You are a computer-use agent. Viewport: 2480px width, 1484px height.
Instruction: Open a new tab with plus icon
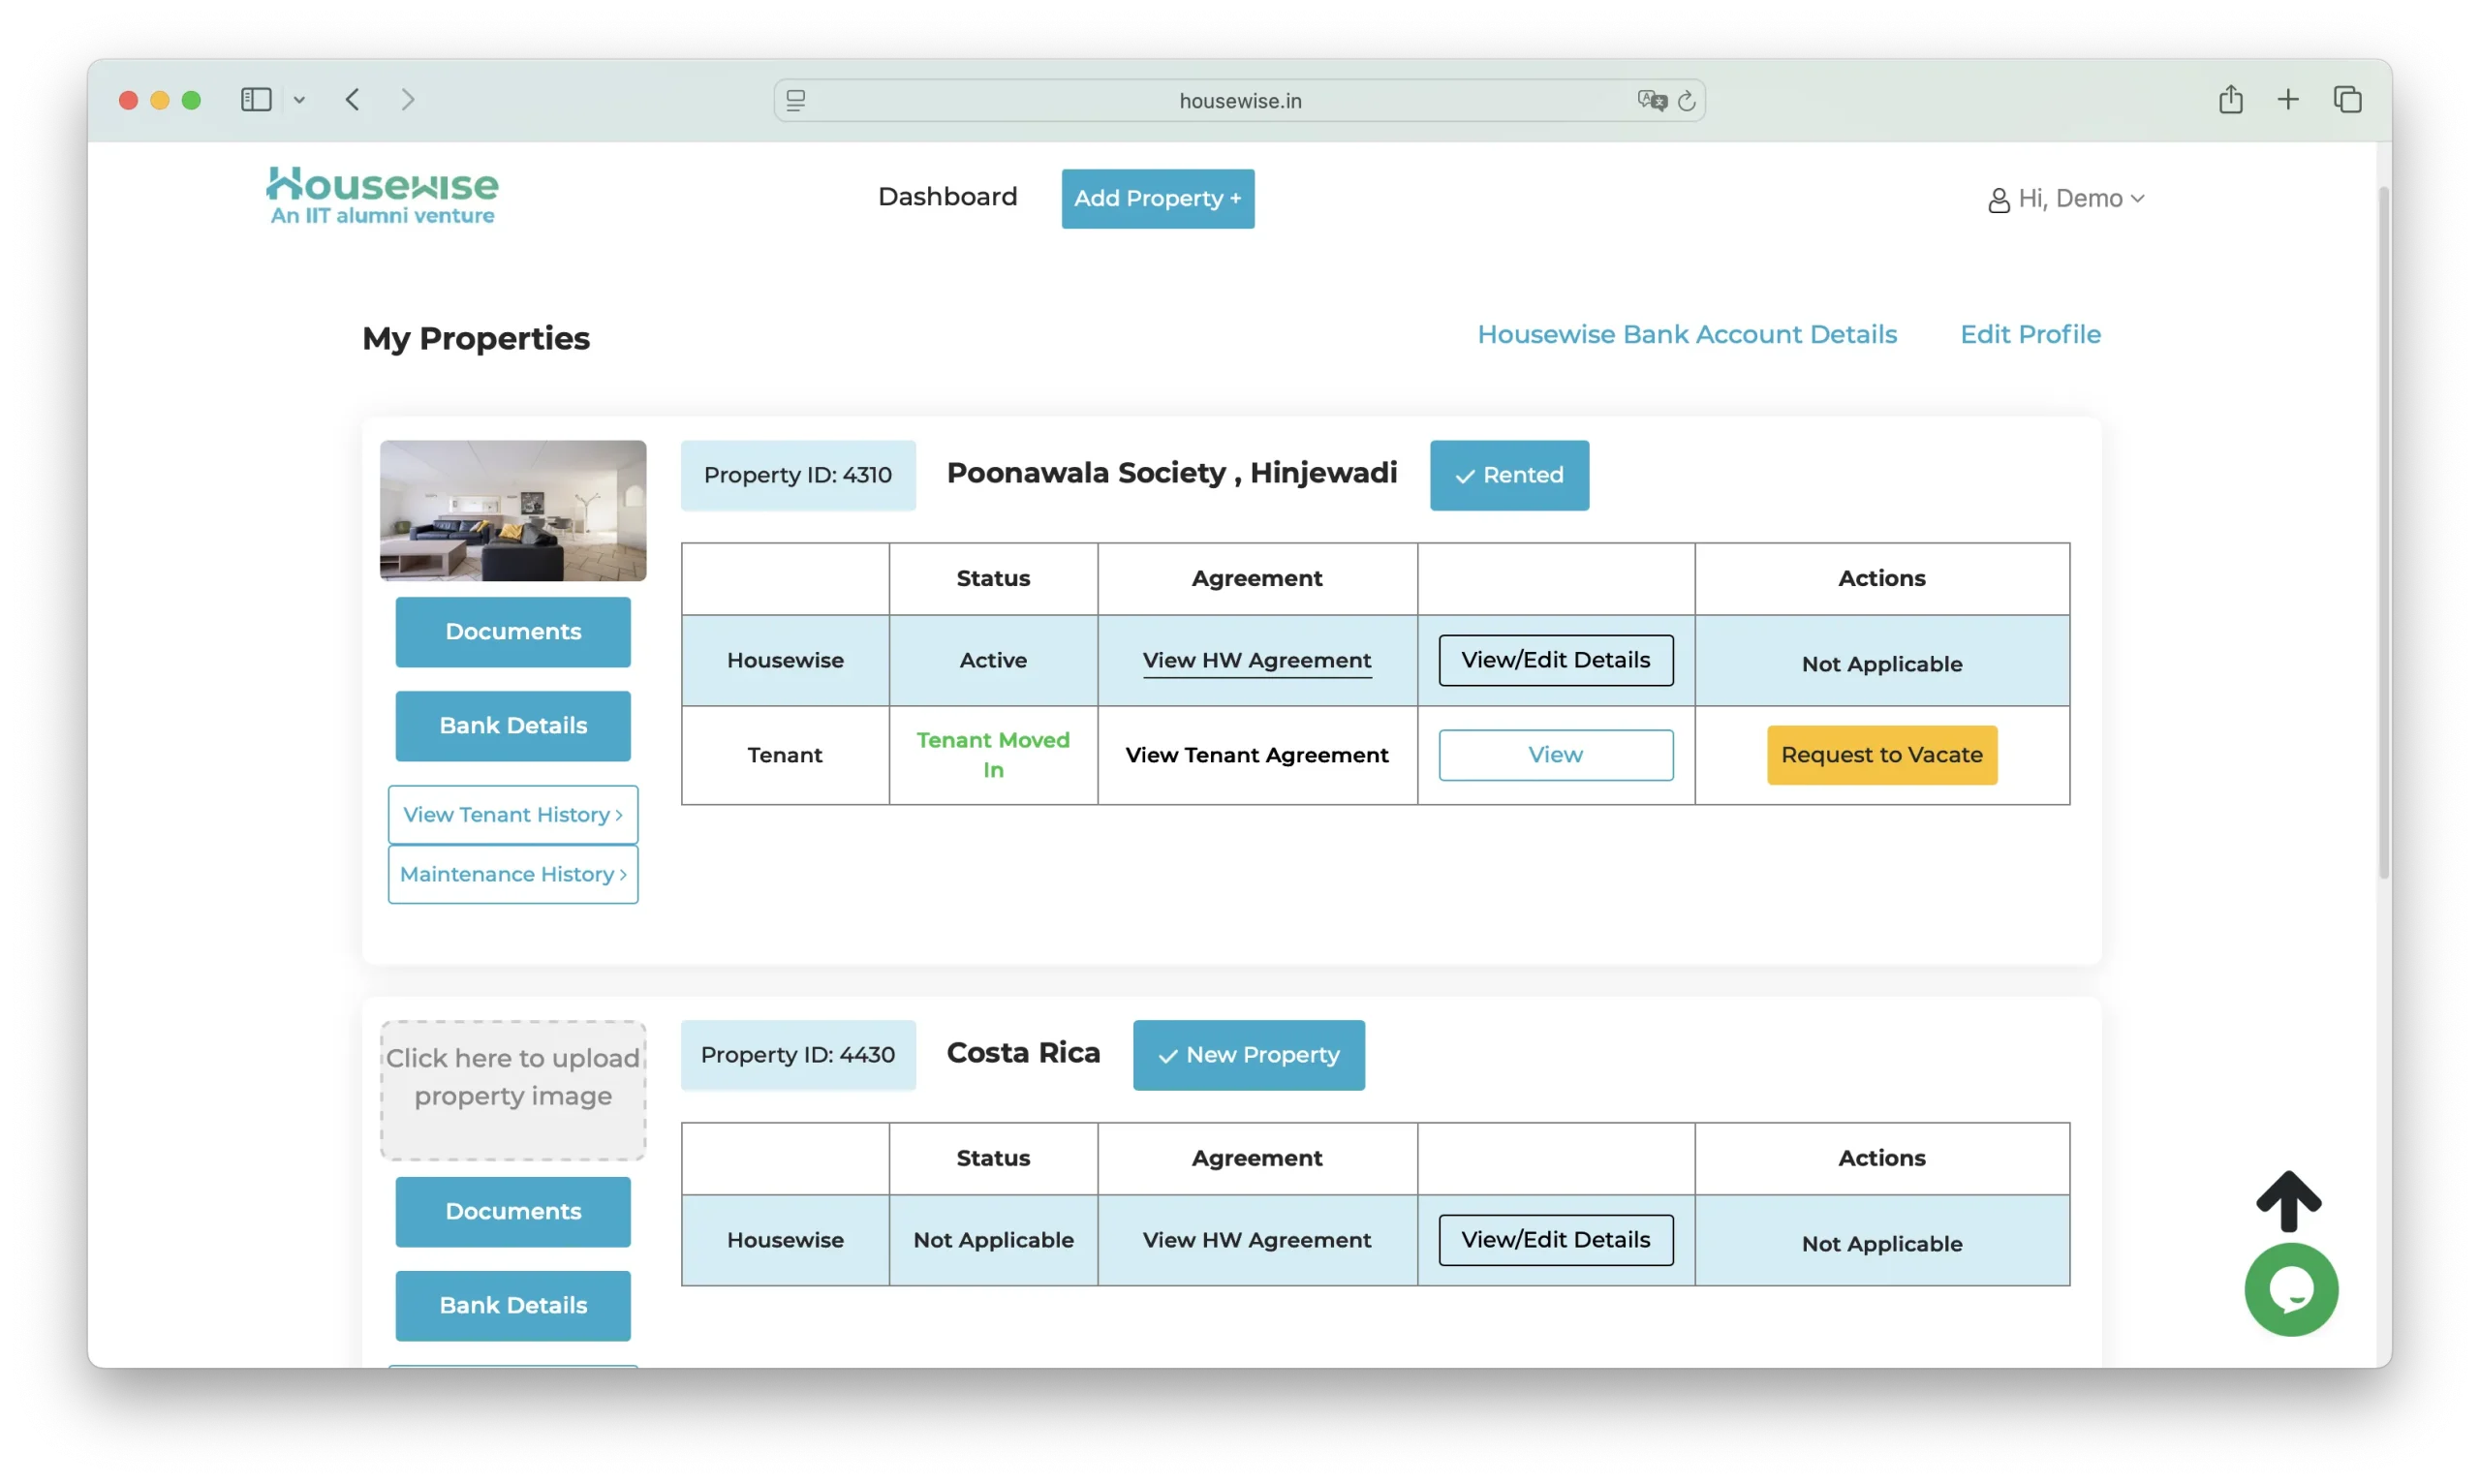(2288, 100)
